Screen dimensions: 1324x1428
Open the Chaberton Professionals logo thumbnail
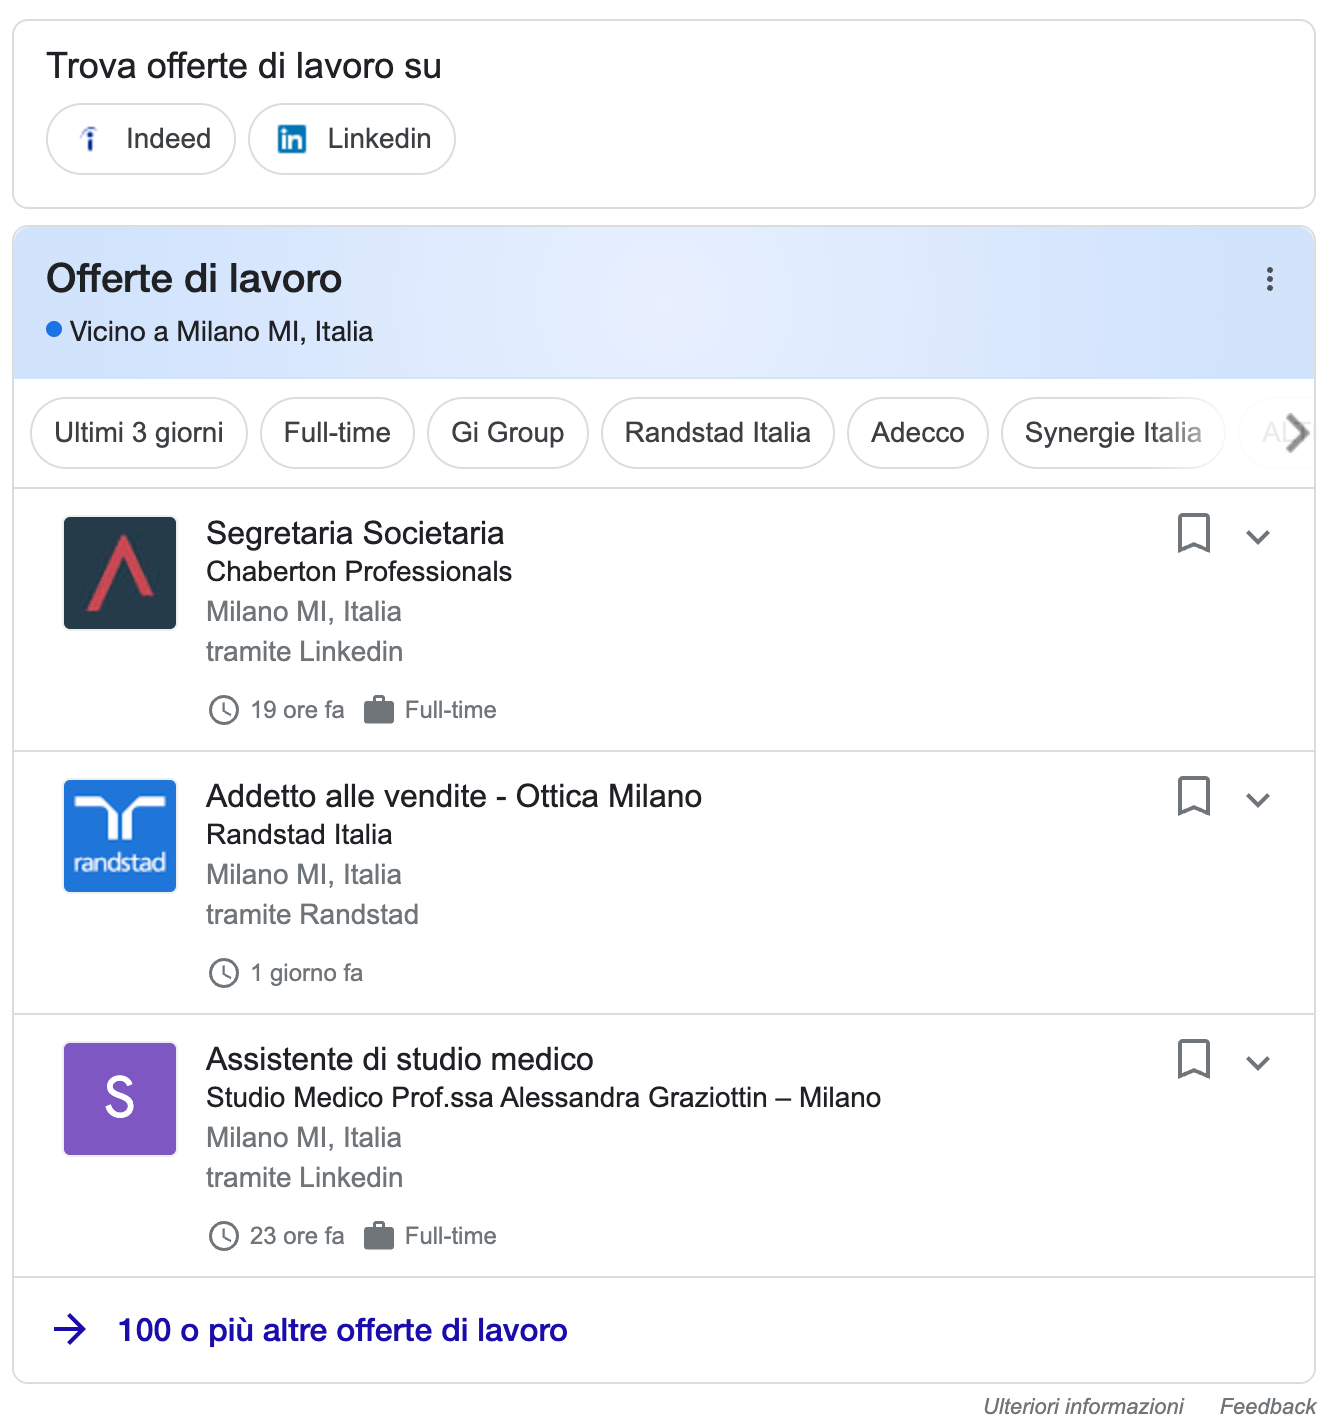pyautogui.click(x=120, y=573)
